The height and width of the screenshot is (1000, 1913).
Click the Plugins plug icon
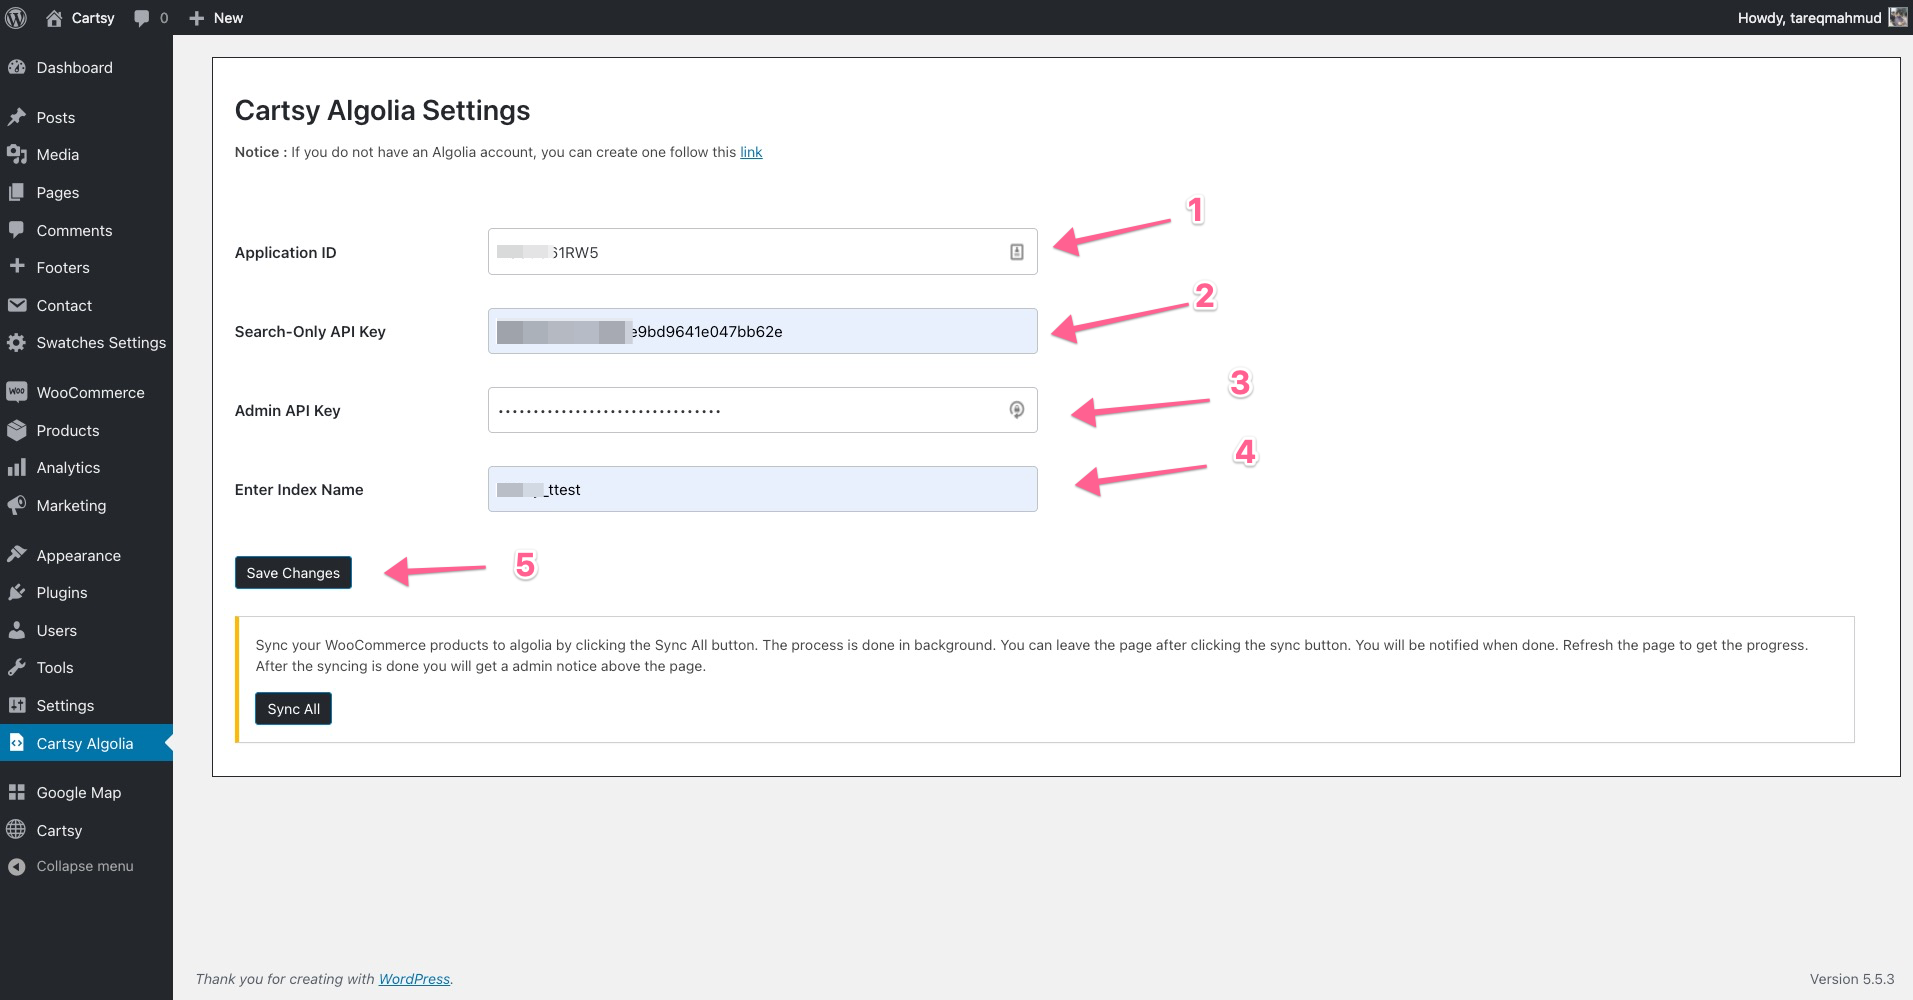tap(17, 592)
